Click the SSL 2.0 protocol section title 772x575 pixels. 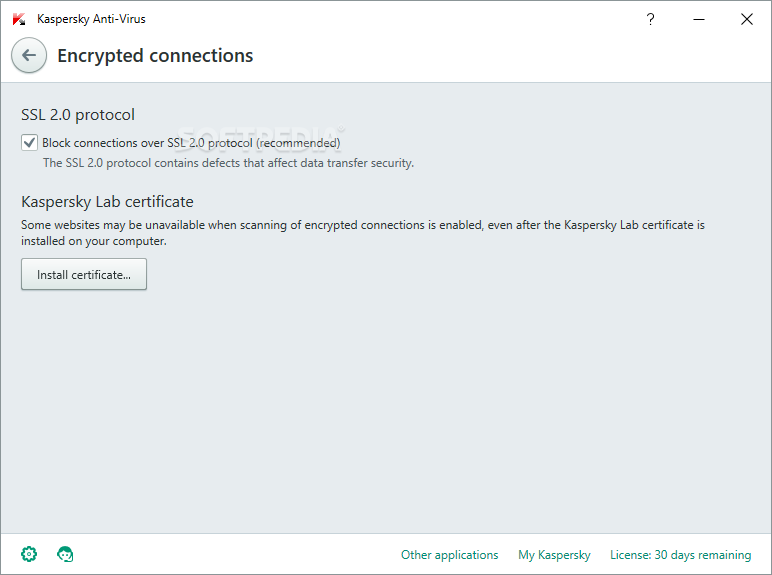point(78,115)
